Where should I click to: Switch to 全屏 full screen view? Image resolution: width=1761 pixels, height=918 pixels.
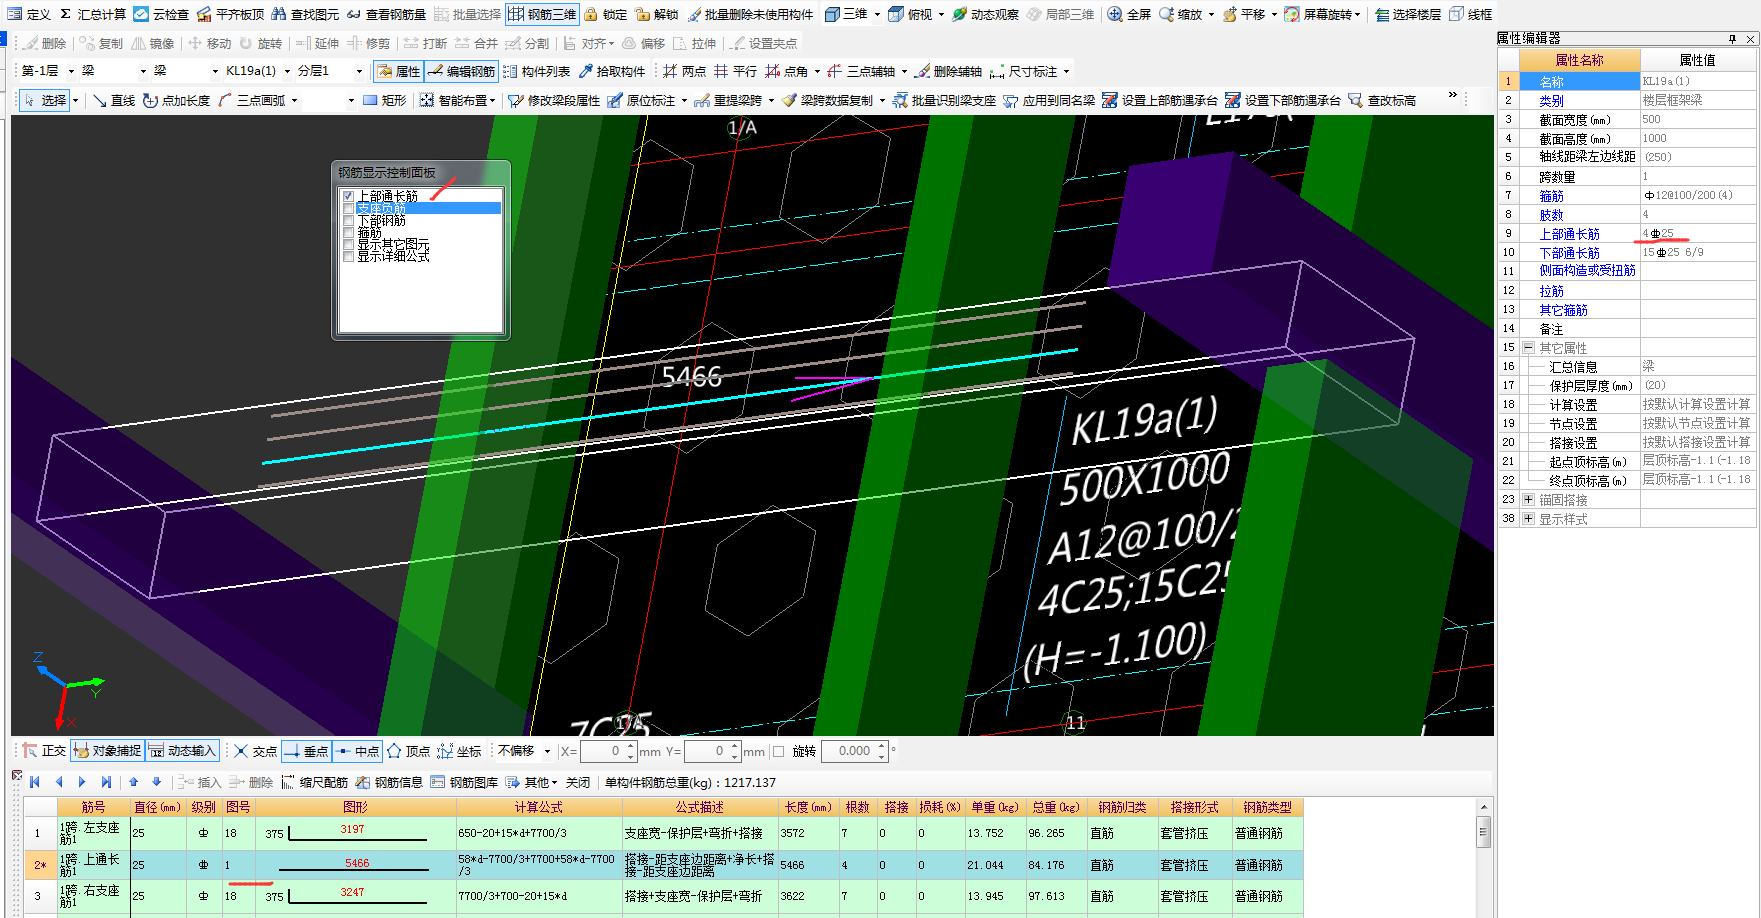click(1129, 14)
